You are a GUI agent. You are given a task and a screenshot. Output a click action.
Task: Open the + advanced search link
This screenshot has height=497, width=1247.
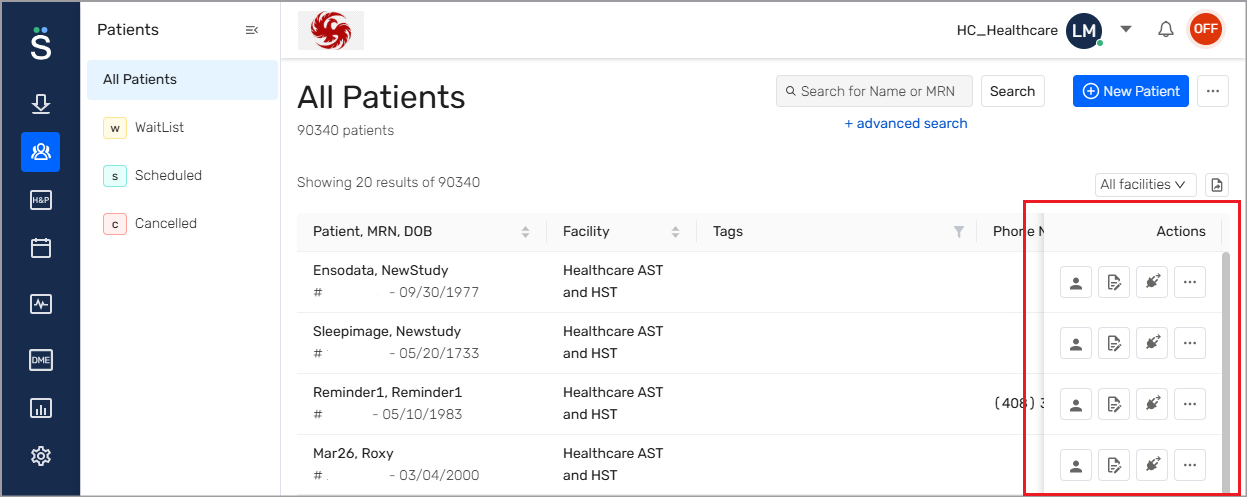tap(906, 123)
